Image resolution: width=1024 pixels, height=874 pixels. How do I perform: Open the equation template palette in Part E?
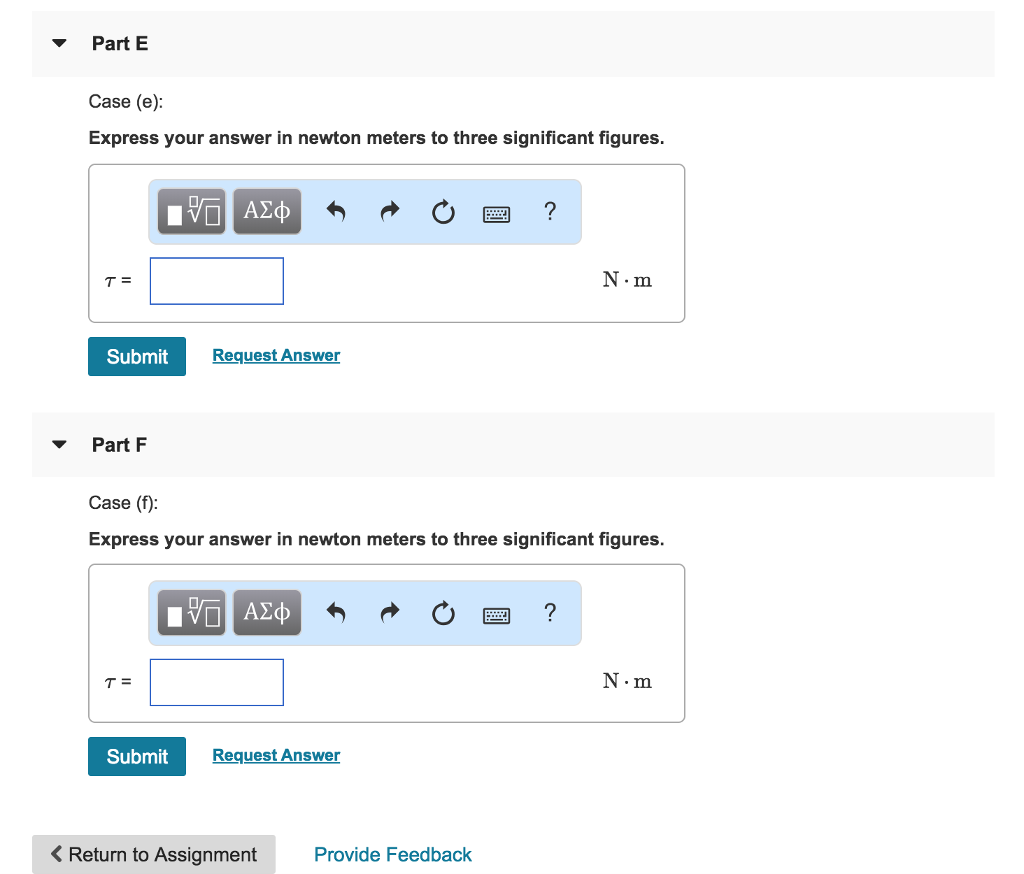190,211
